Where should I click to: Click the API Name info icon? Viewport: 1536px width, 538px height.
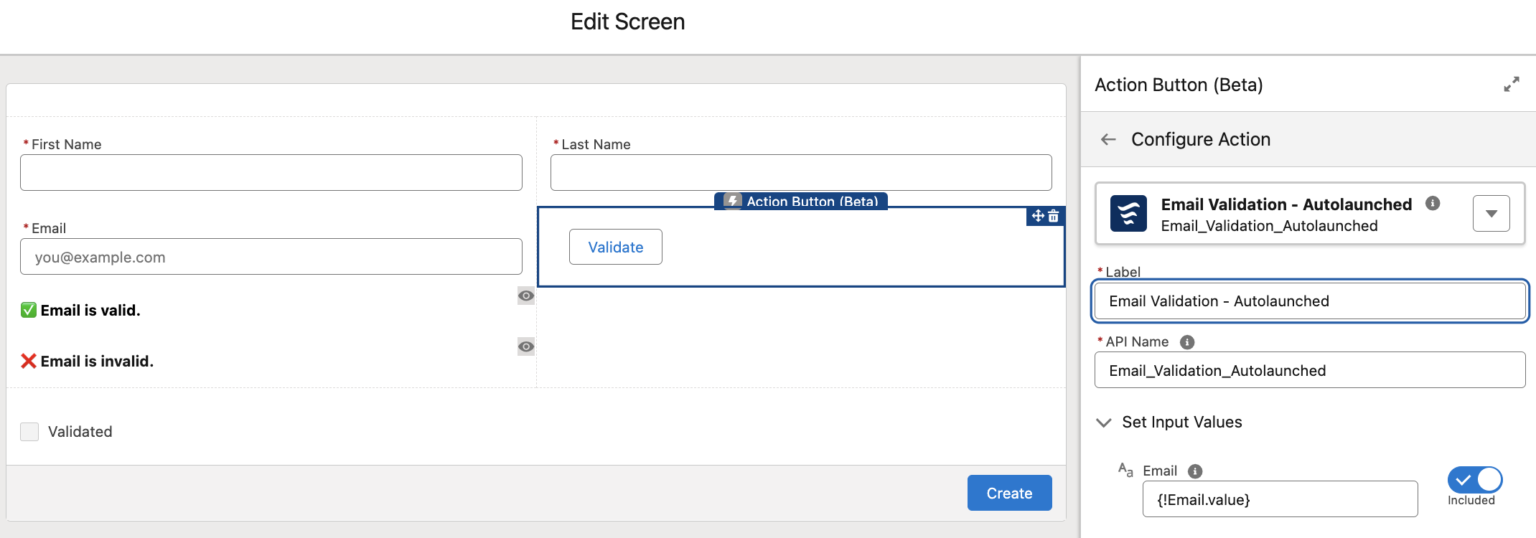[x=1187, y=342]
